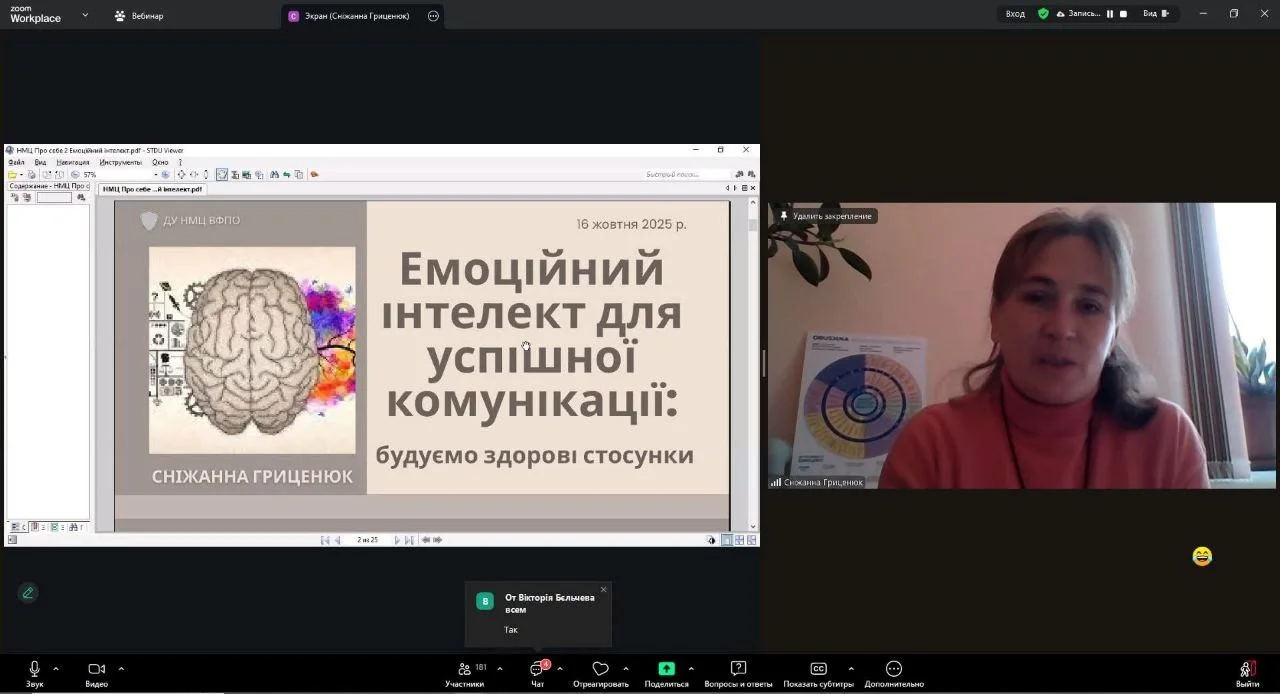Click the Выйти leave meeting icon
This screenshot has height=694, width=1280.
coord(1247,669)
